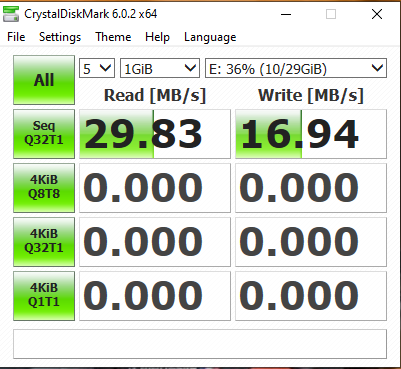Open the Language menu
Viewport: 401px width, 369px height.
[x=210, y=37]
